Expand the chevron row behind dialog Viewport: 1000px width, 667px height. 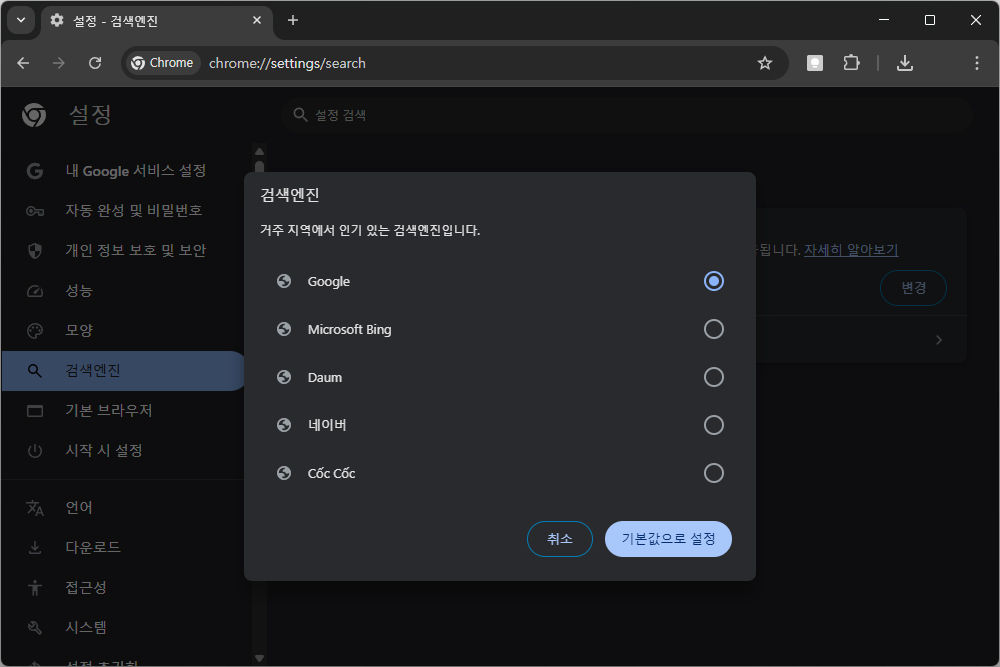[938, 340]
